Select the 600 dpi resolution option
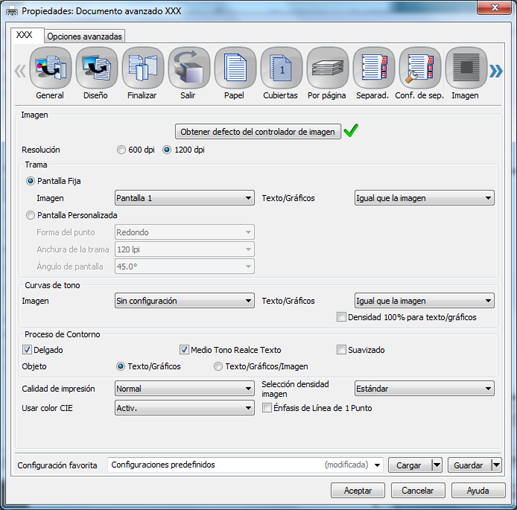 pos(121,150)
